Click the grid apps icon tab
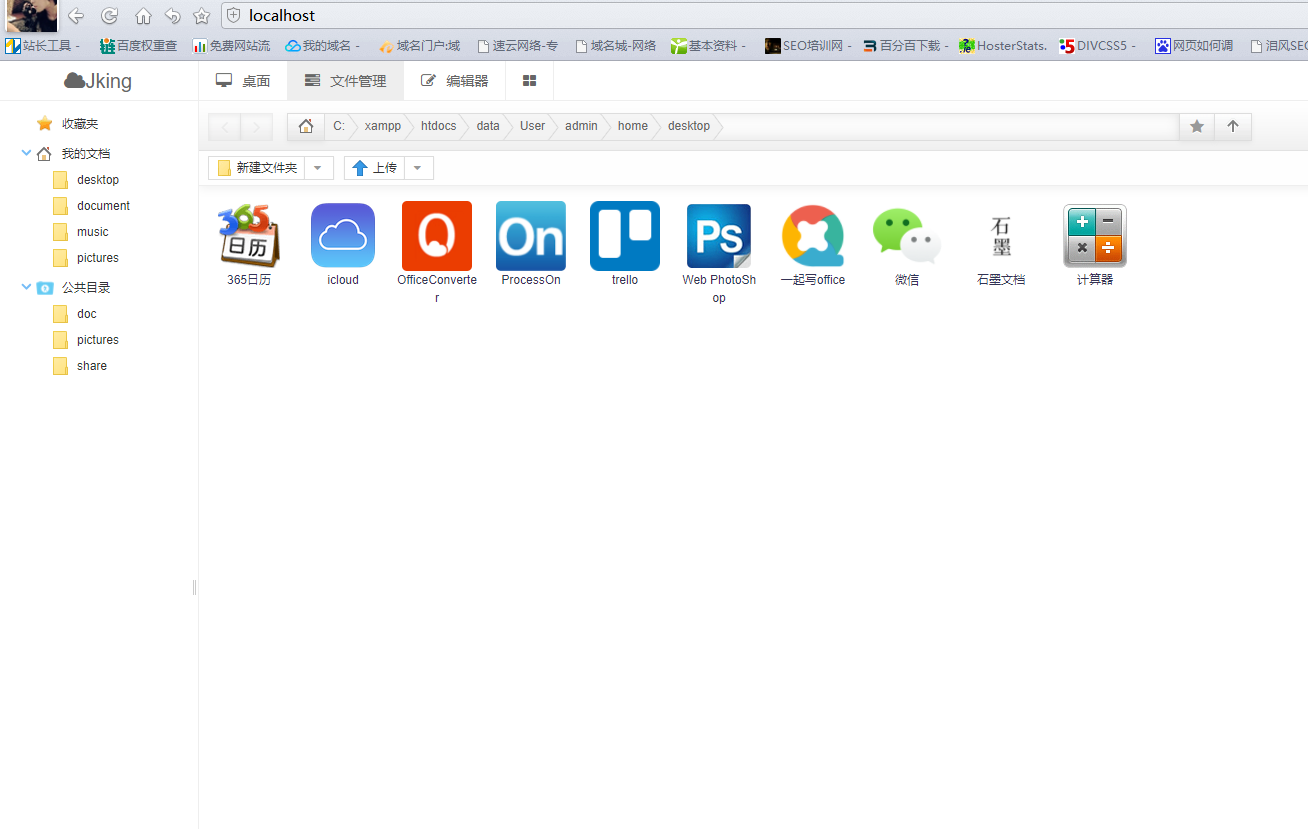The width and height of the screenshot is (1308, 829). (x=530, y=81)
